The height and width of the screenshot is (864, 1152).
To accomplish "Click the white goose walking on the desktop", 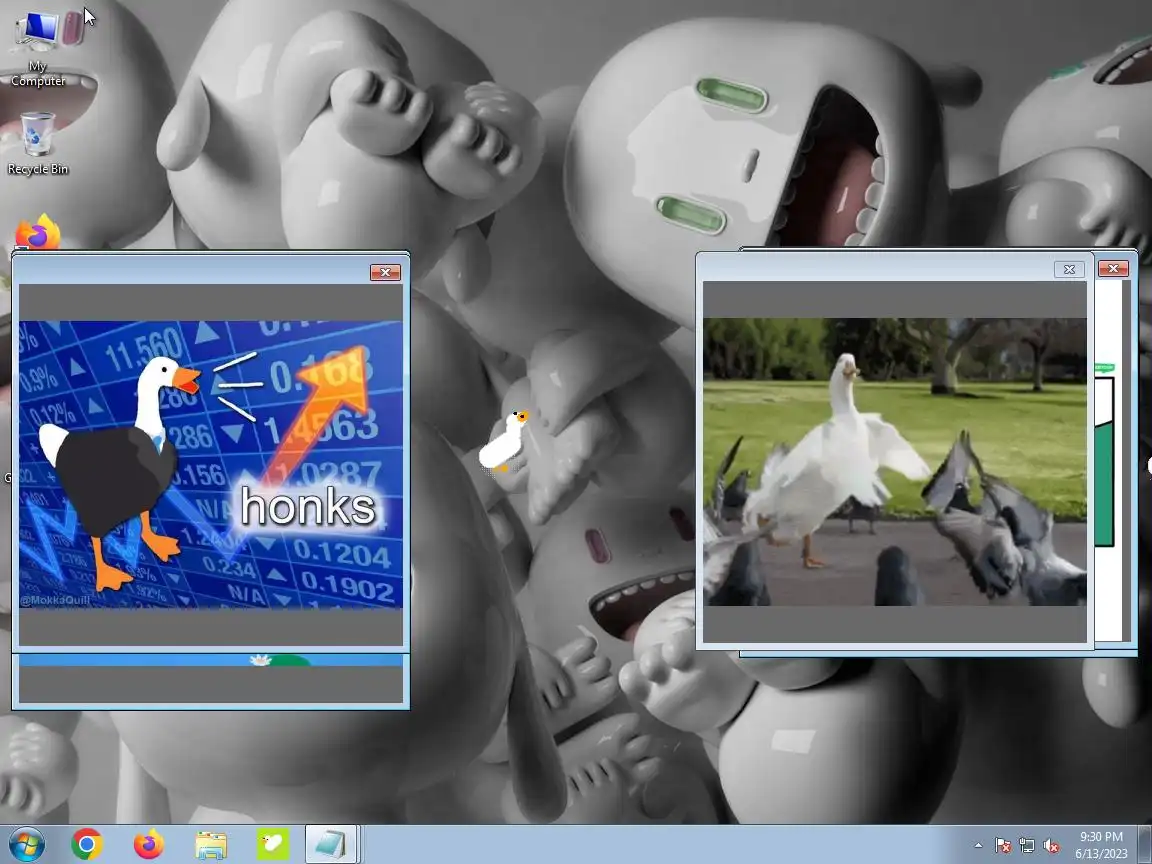I will pyautogui.click(x=504, y=441).
